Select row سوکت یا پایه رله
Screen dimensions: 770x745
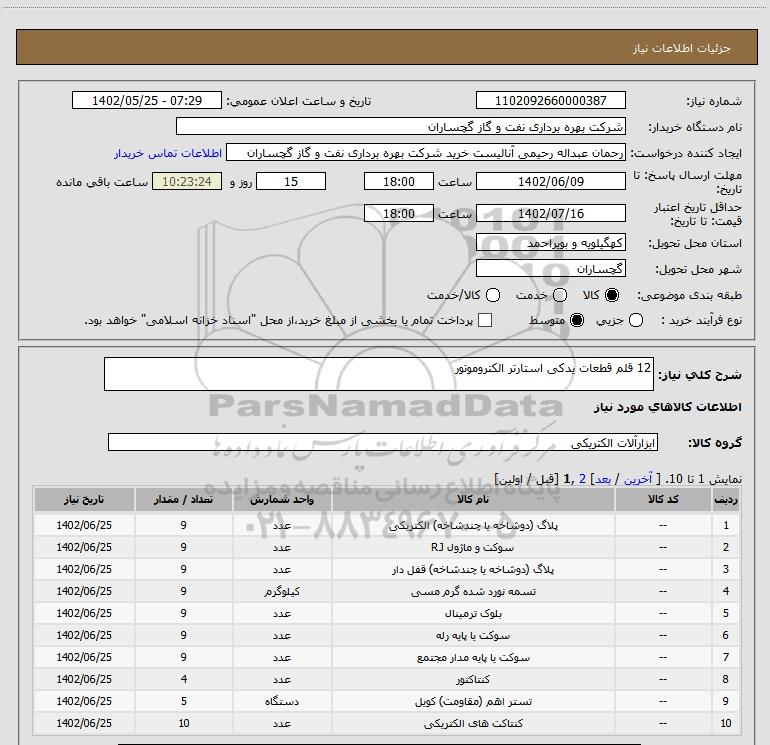coord(386,635)
